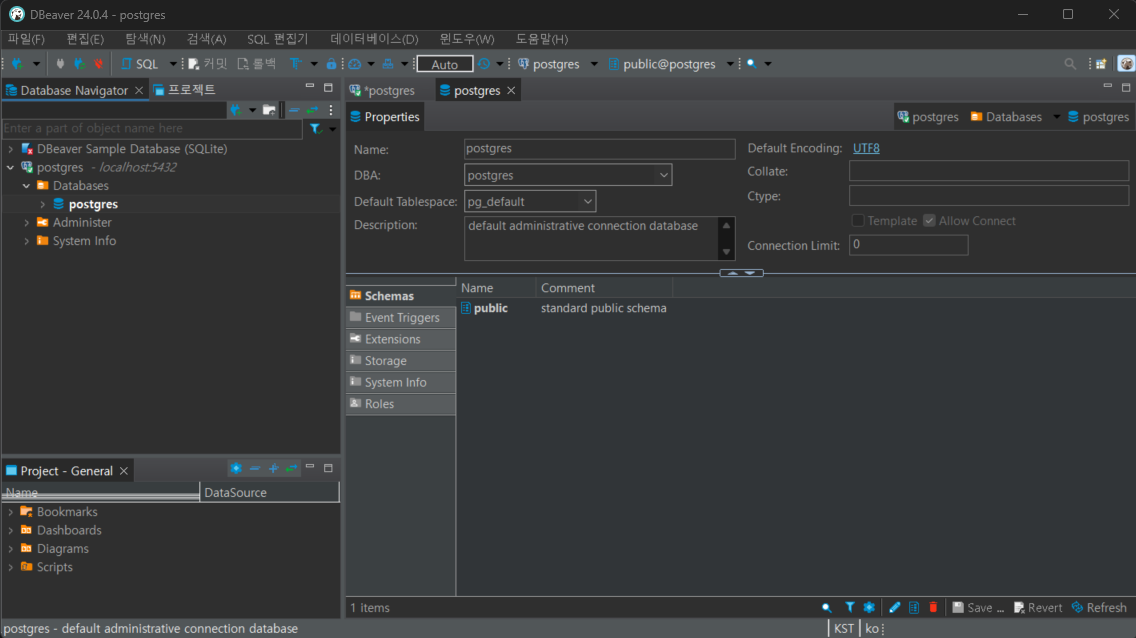This screenshot has height=638, width=1136.
Task: Click the Connection Limit field
Action: 909,245
